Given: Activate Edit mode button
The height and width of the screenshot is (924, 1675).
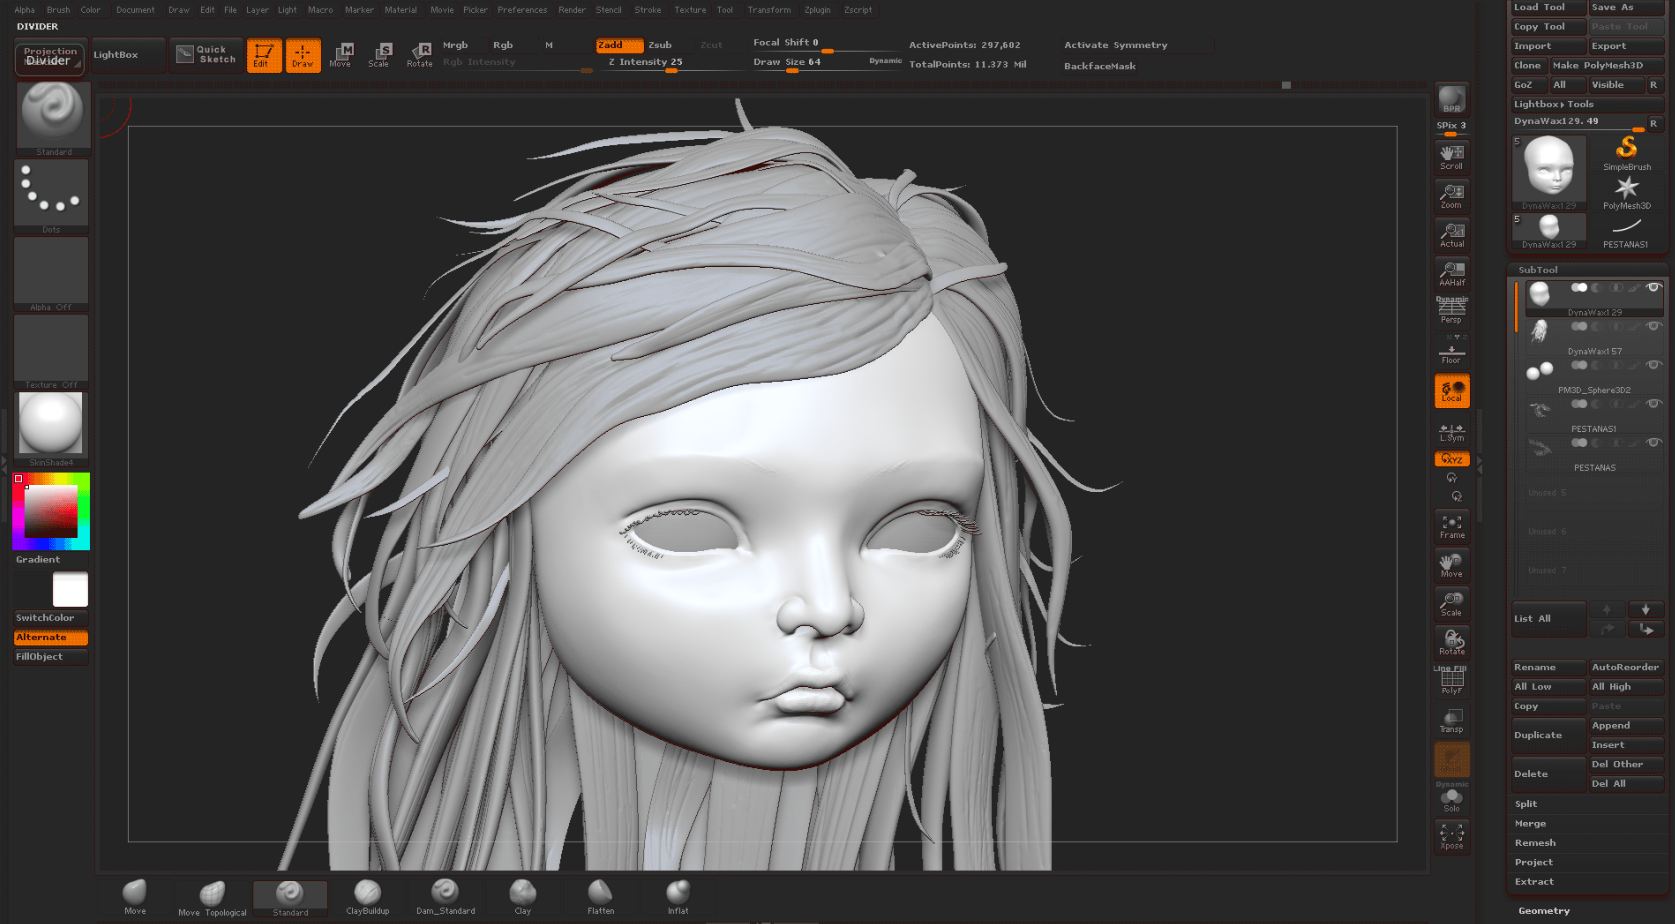Looking at the screenshot, I should [x=263, y=55].
